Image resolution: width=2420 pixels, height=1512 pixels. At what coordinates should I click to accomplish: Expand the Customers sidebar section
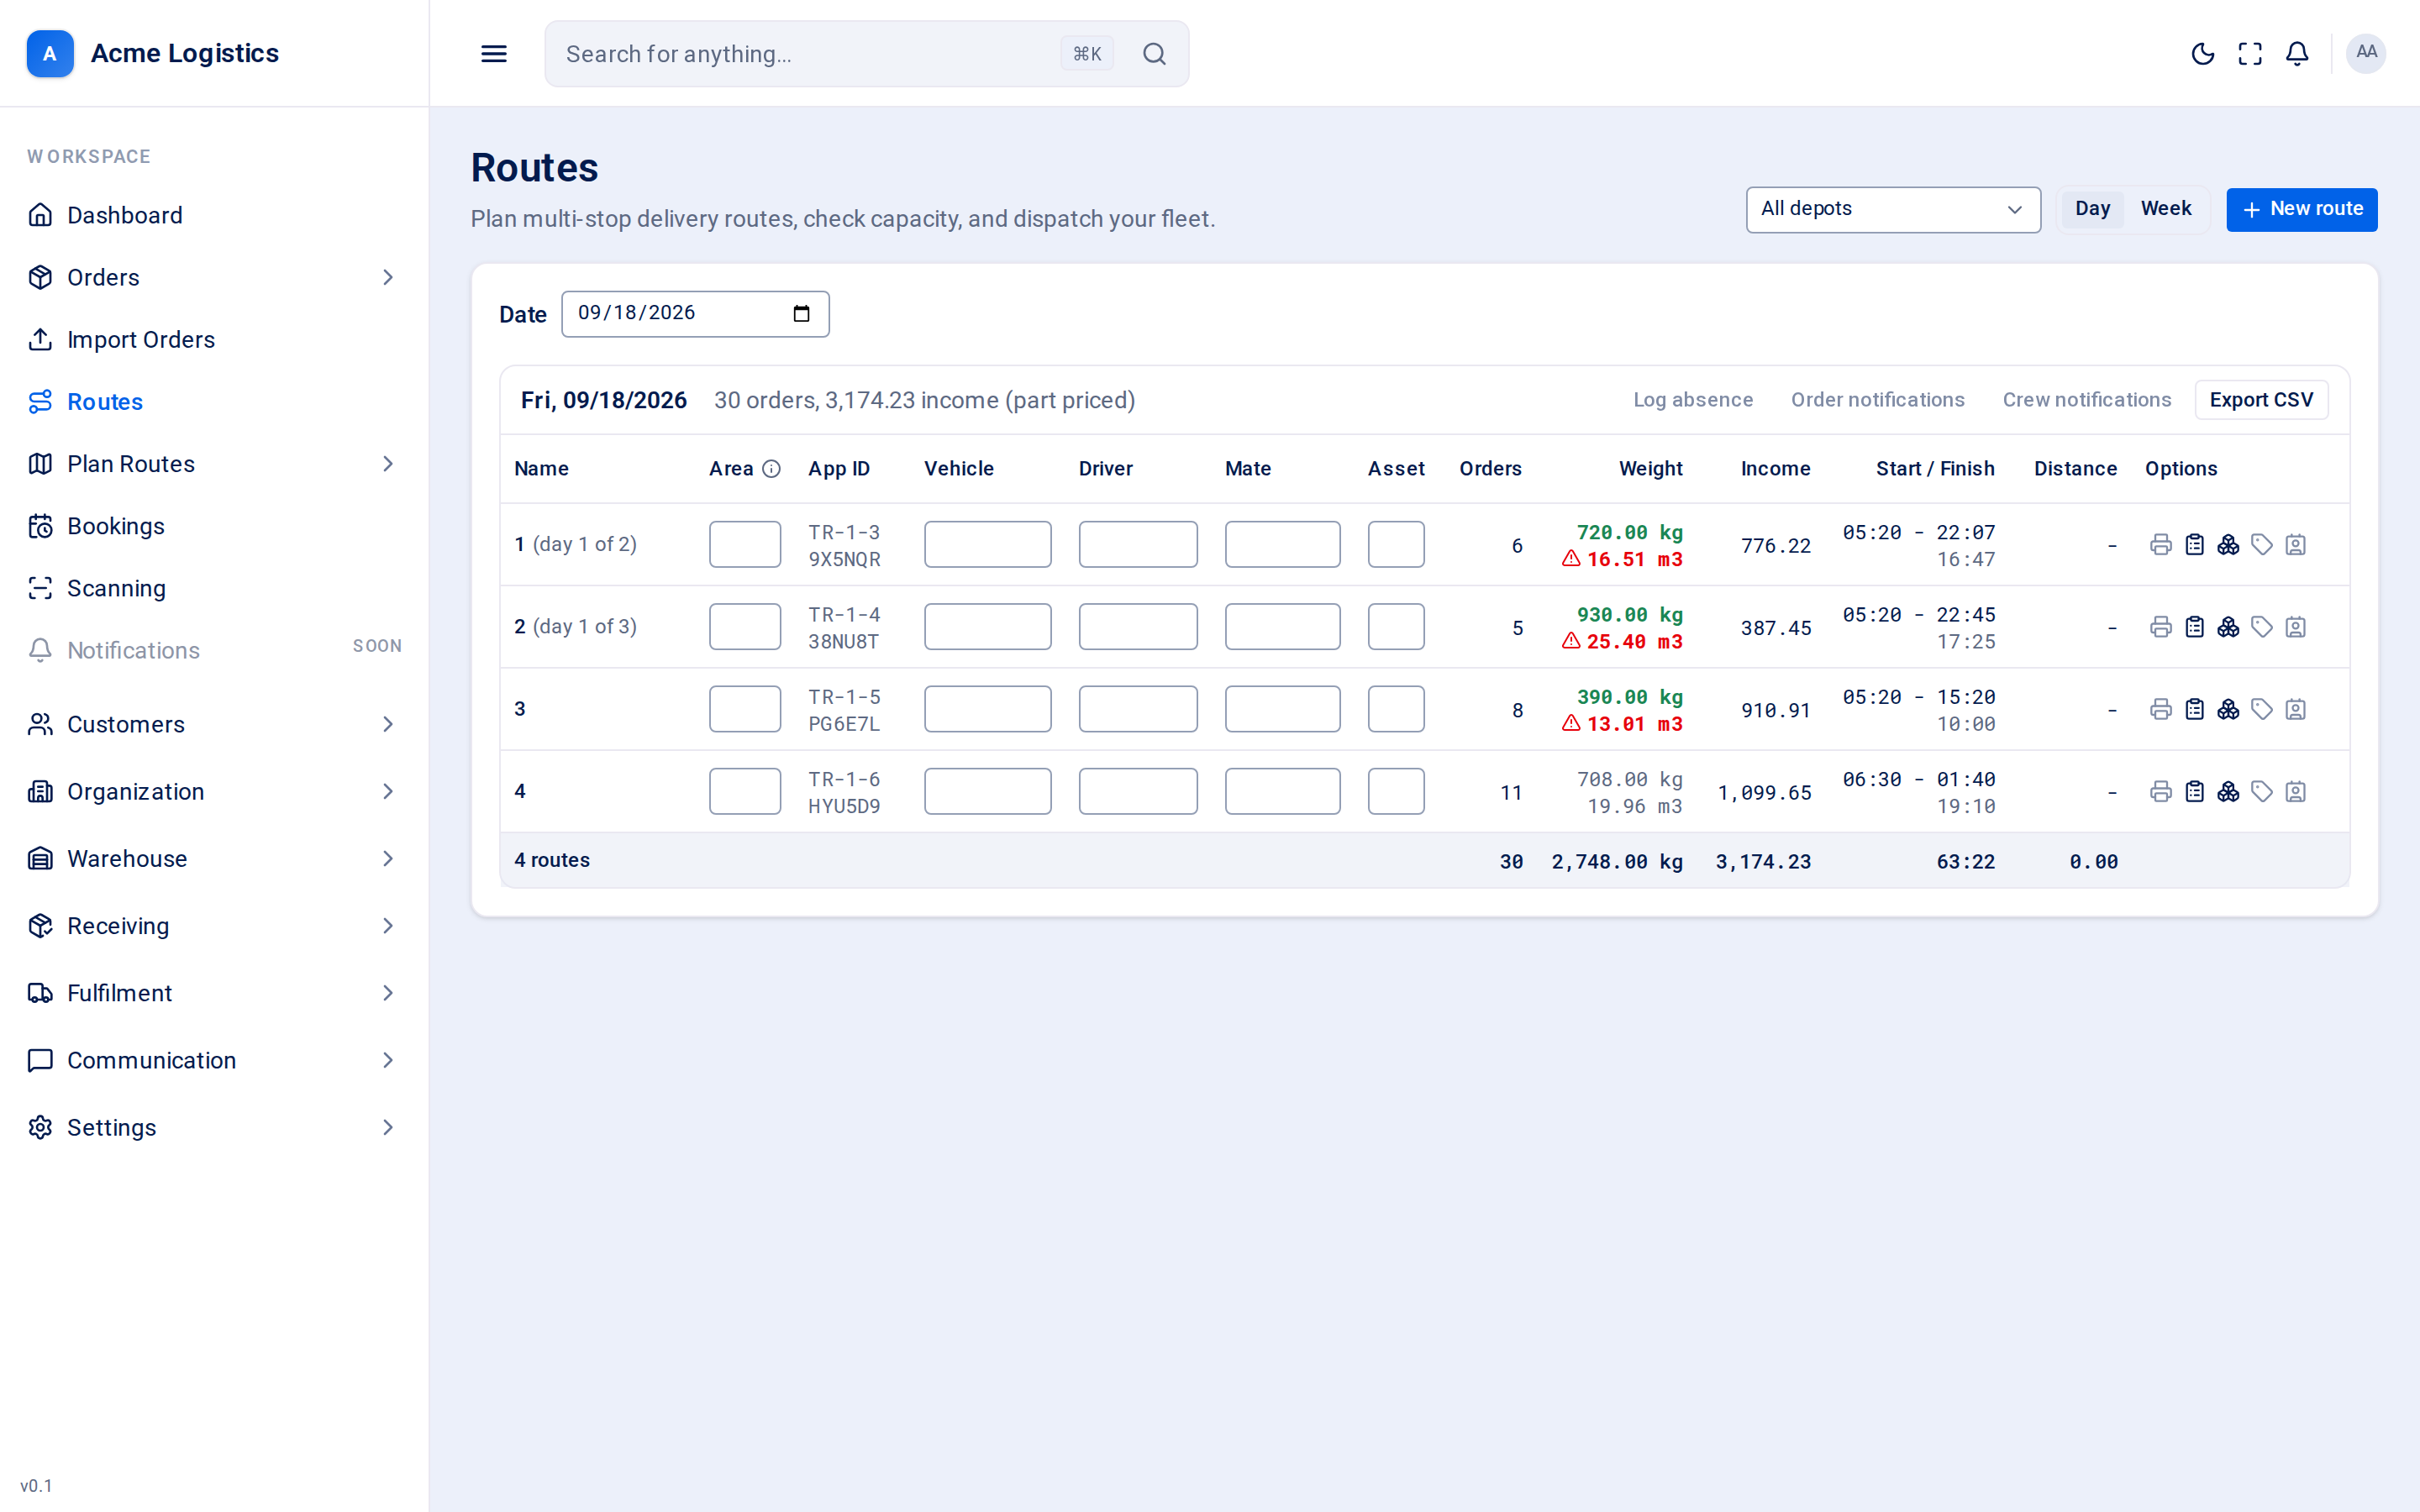[x=214, y=724]
